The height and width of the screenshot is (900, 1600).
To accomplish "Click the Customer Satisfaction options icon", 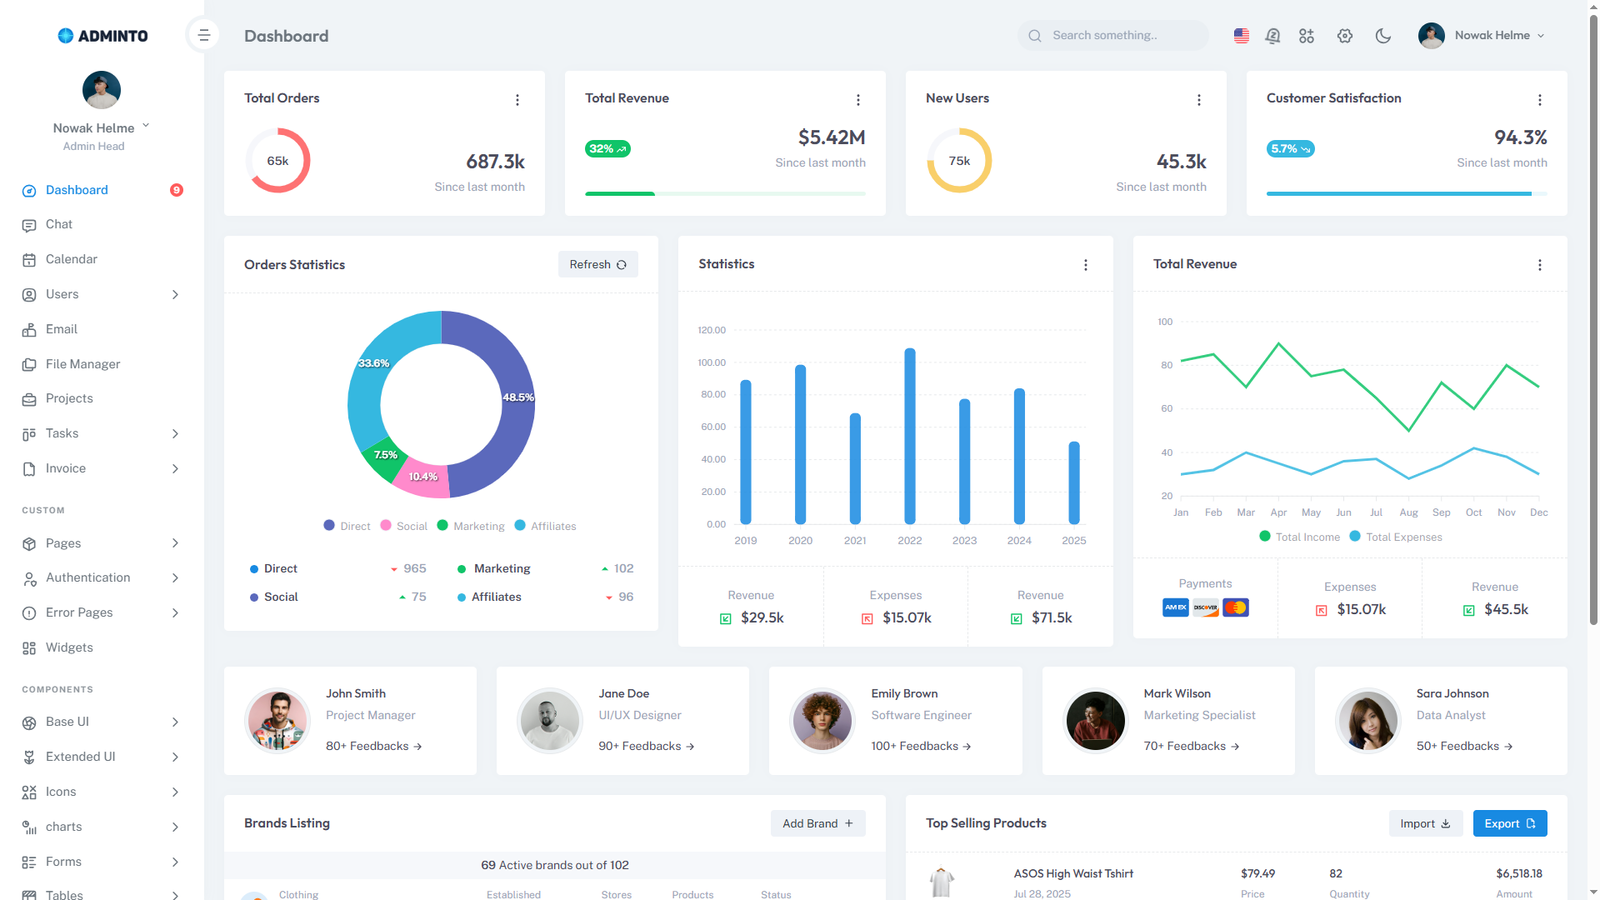I will (x=1539, y=100).
